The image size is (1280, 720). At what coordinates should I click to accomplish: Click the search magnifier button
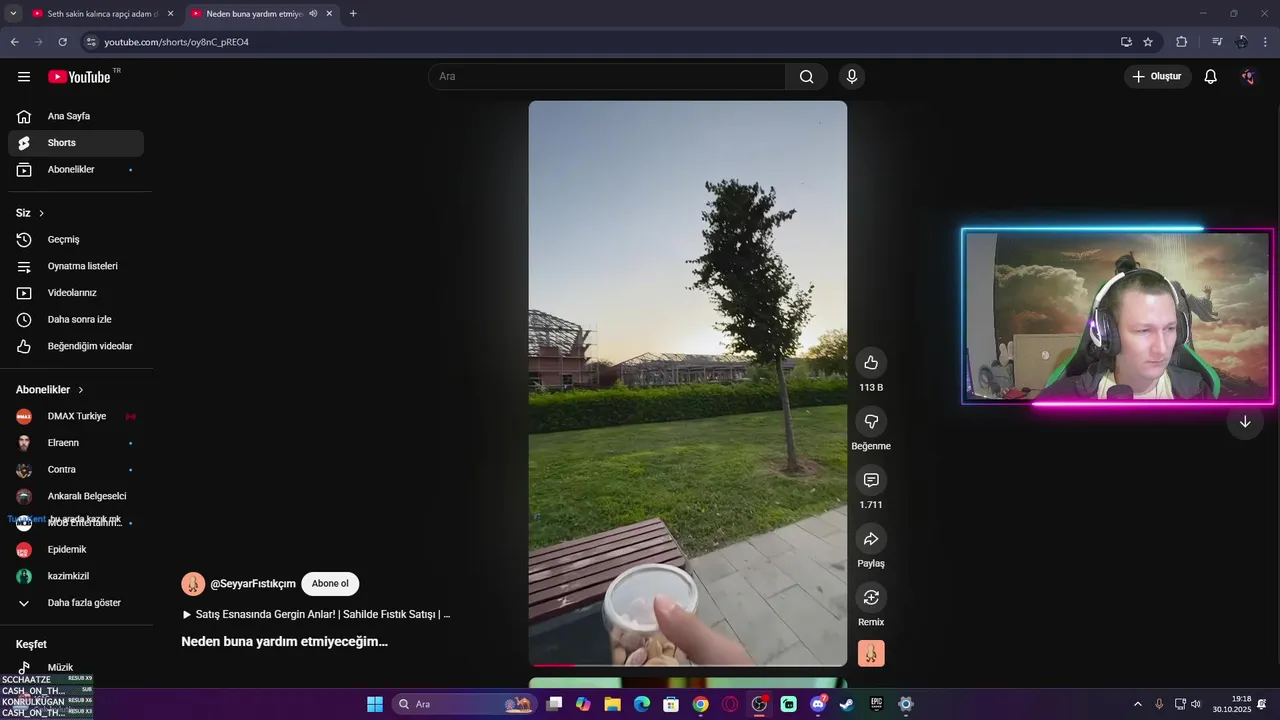point(806,77)
